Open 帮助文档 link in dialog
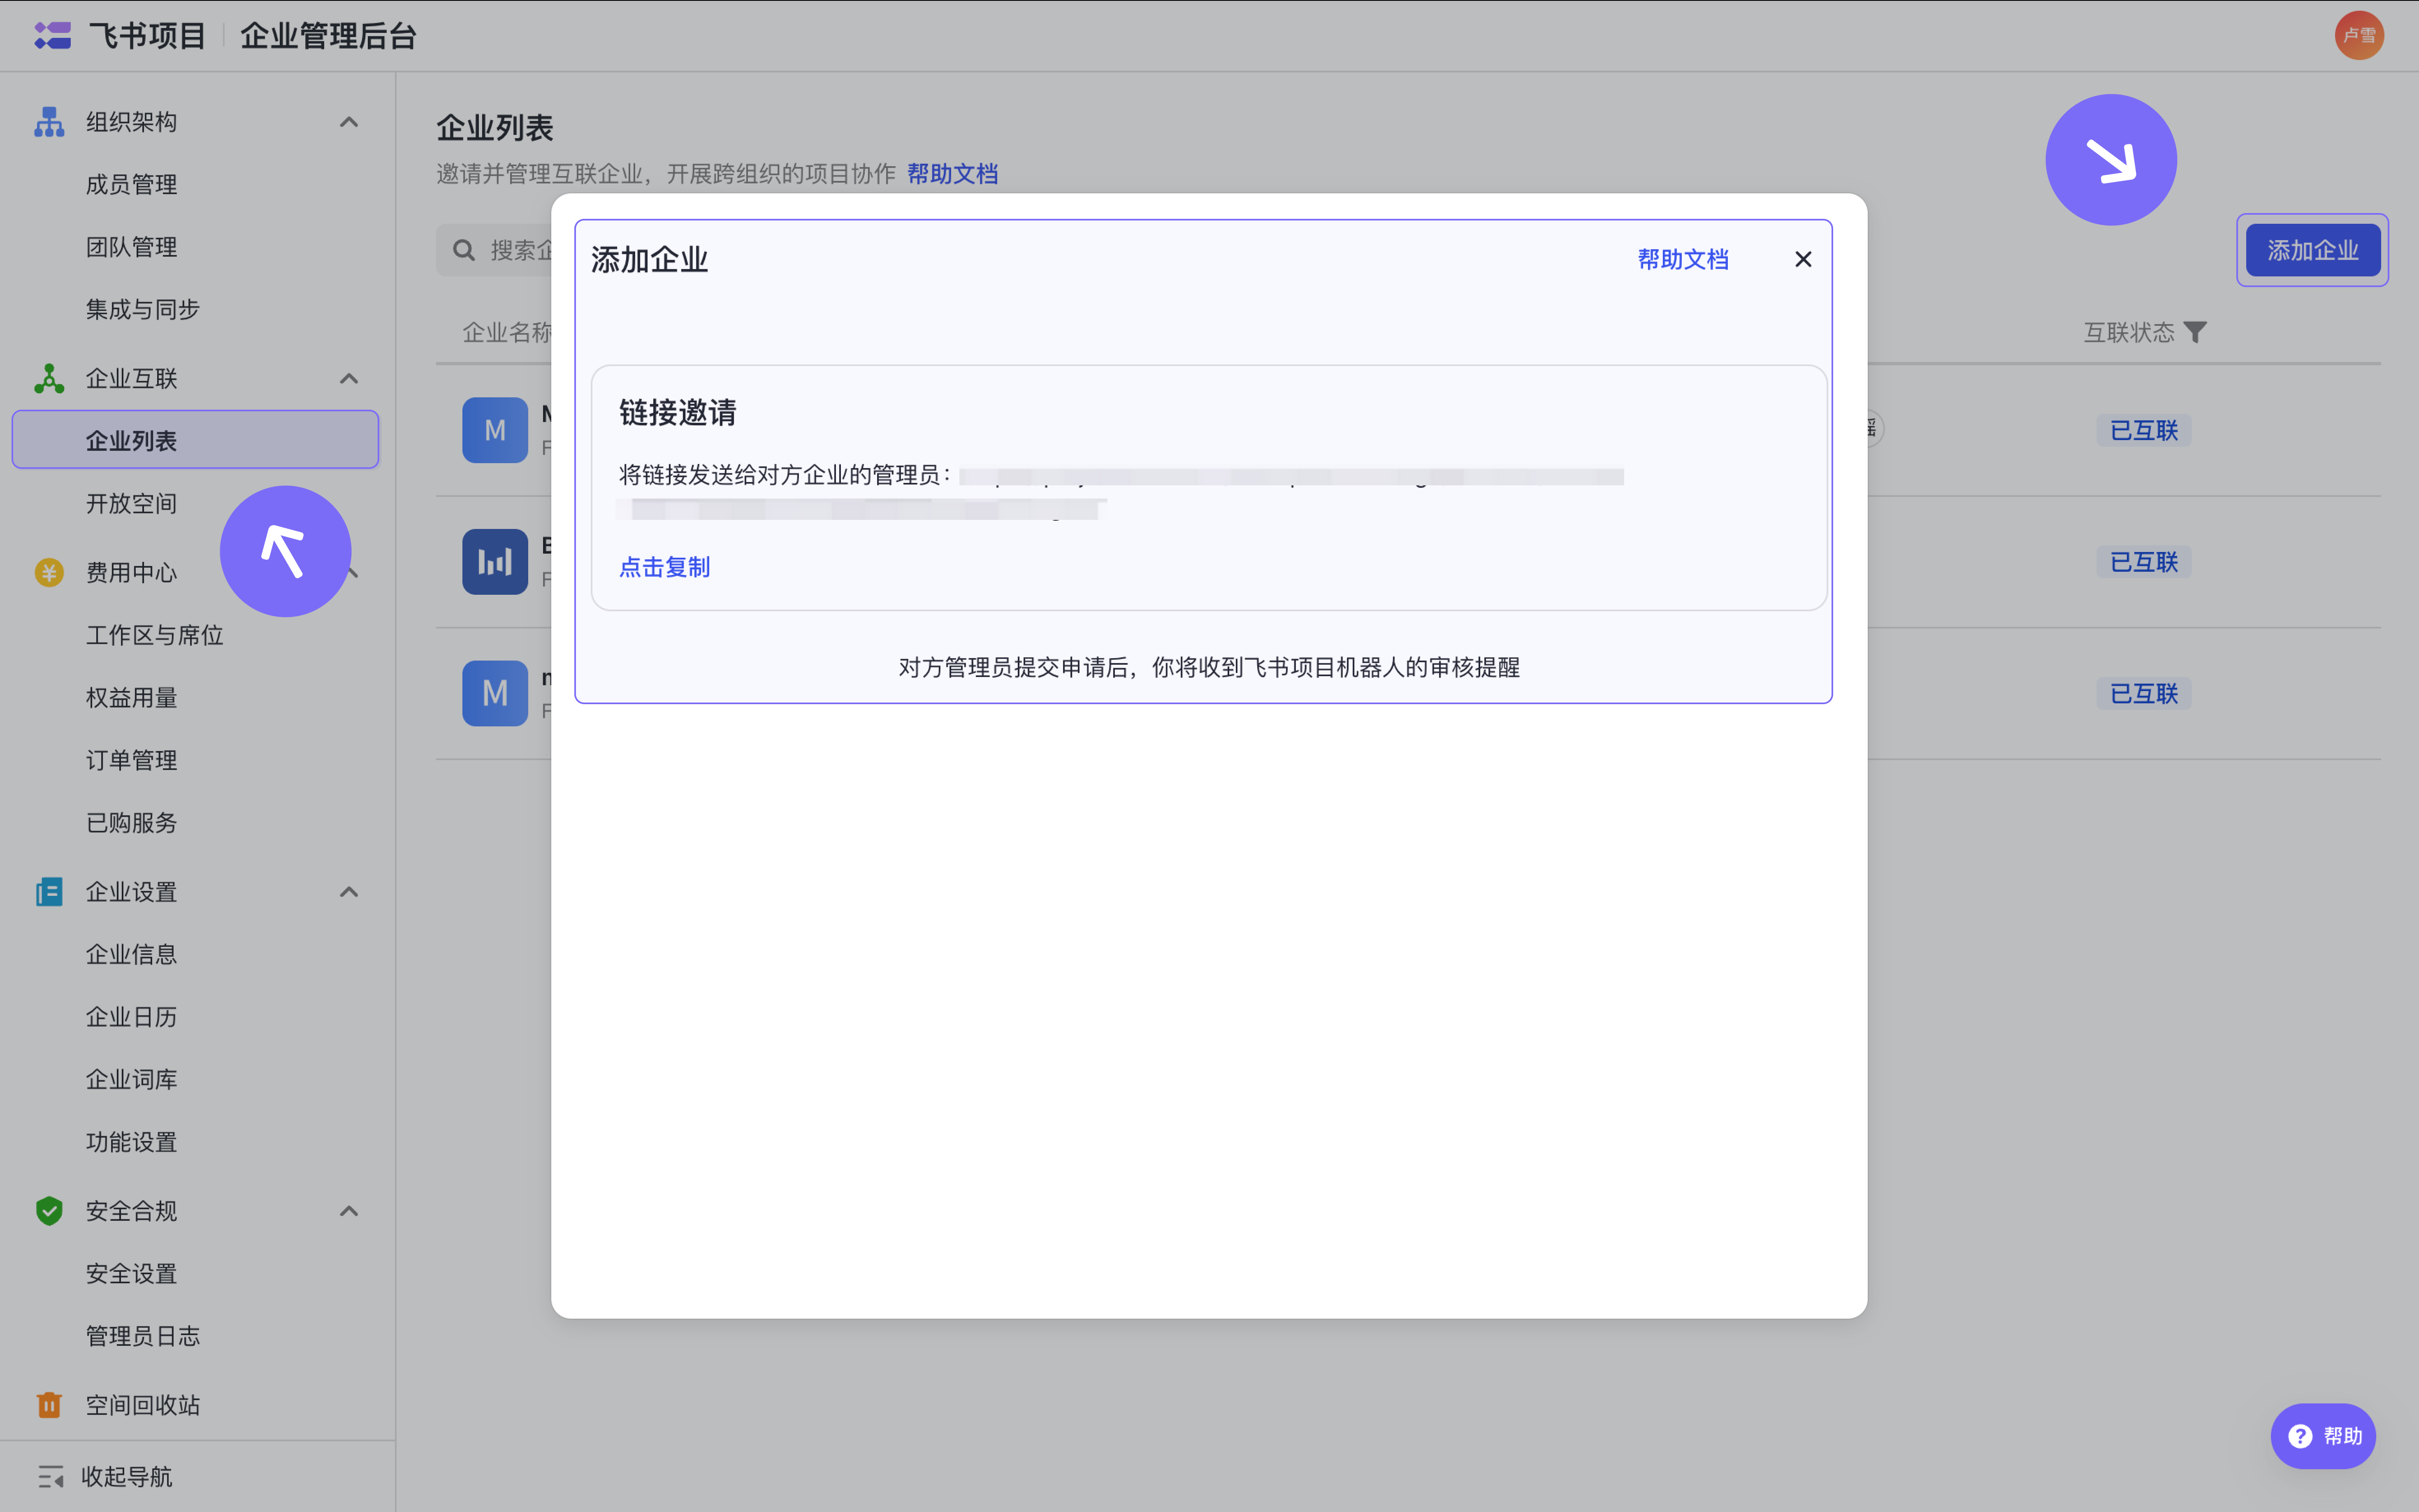Viewport: 2419px width, 1512px height. (1683, 259)
